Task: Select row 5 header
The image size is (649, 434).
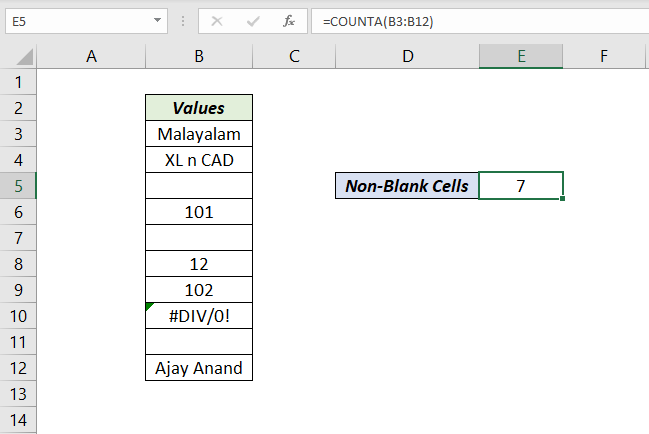Action: 18,185
